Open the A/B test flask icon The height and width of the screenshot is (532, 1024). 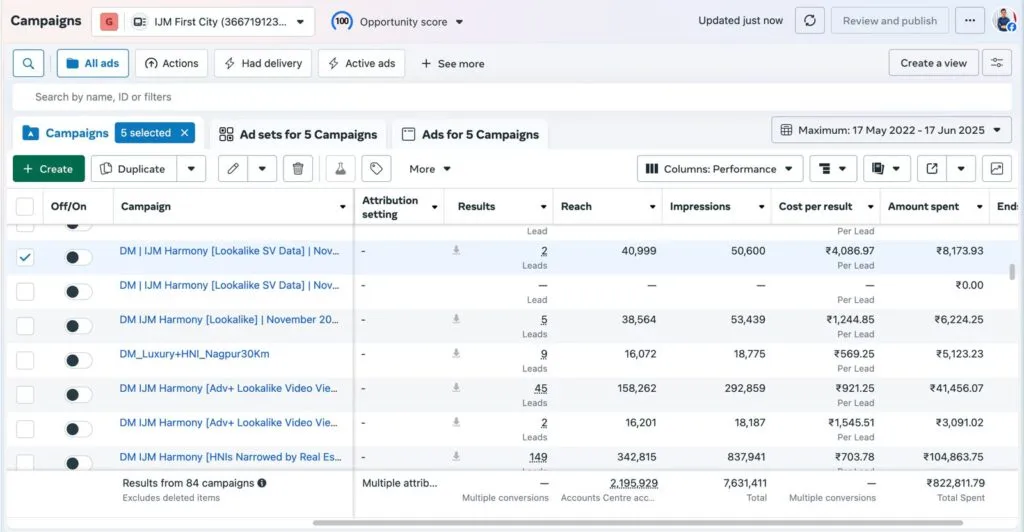(x=340, y=169)
